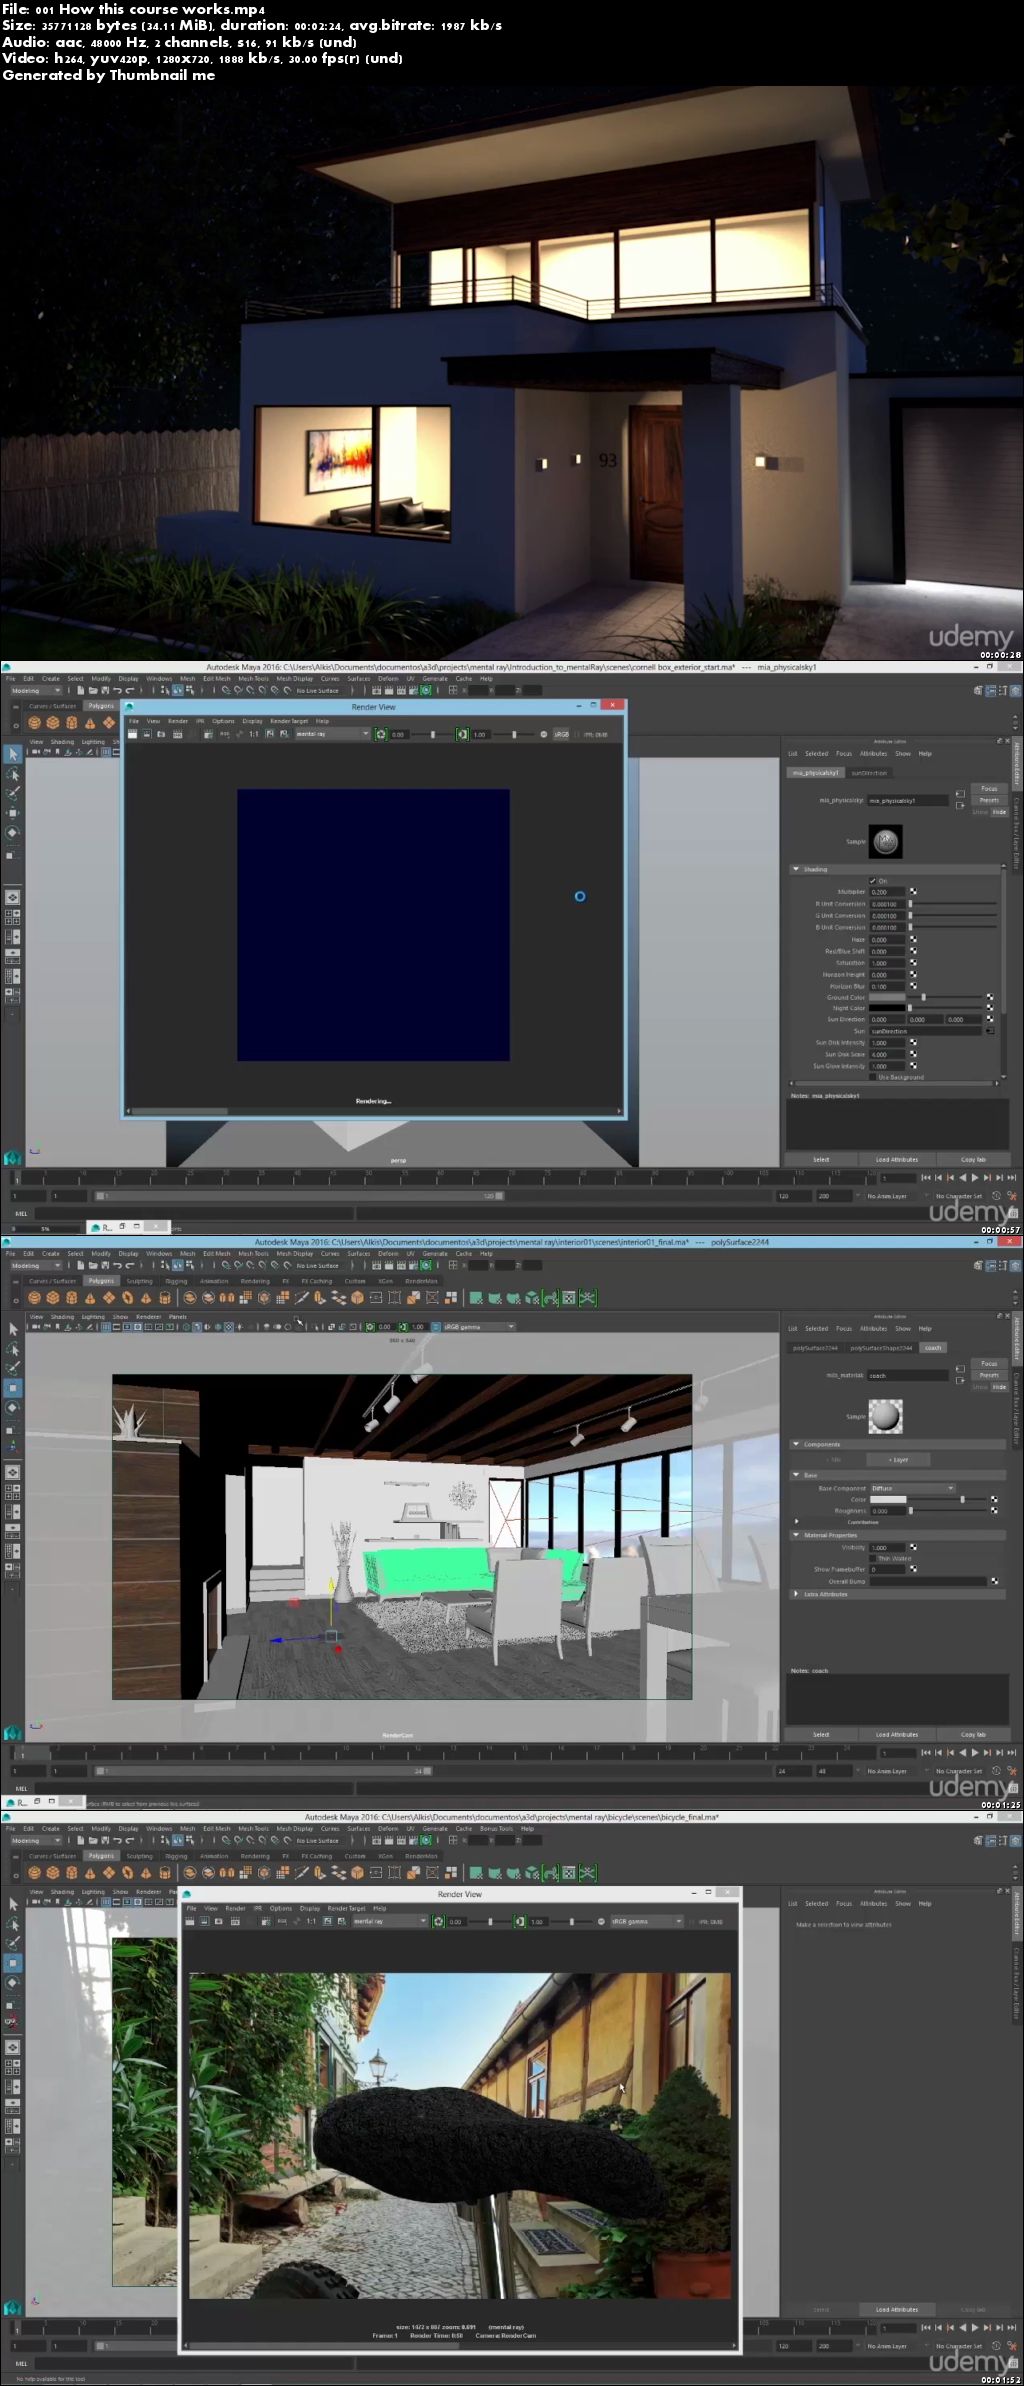Collapse the Shading section in cornell Attribute Editor
Screen dimensions: 1024x2386
click(x=796, y=869)
